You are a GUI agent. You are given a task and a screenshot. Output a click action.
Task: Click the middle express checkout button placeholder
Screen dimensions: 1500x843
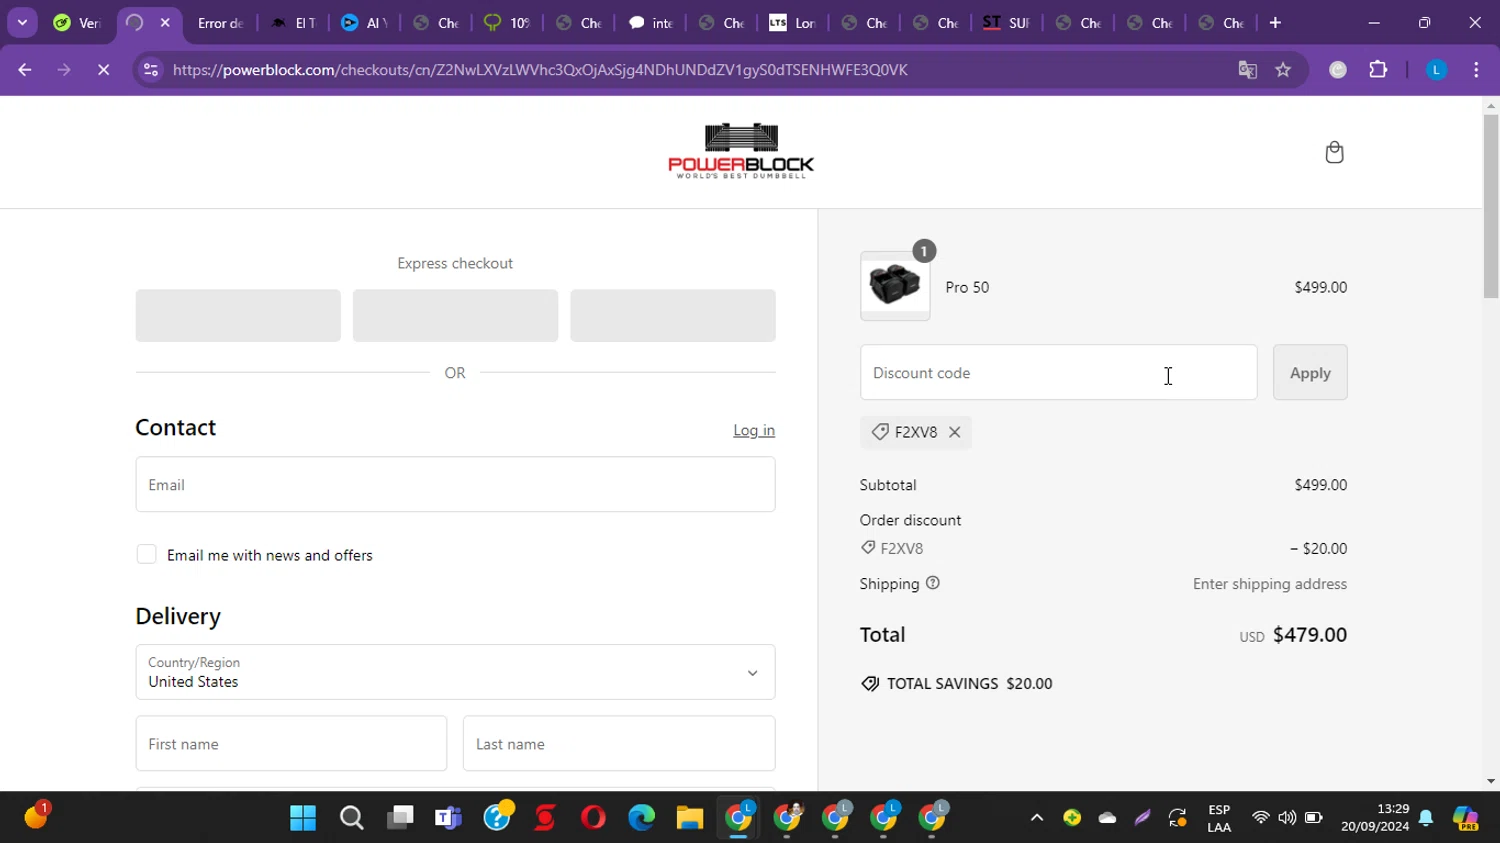(455, 315)
